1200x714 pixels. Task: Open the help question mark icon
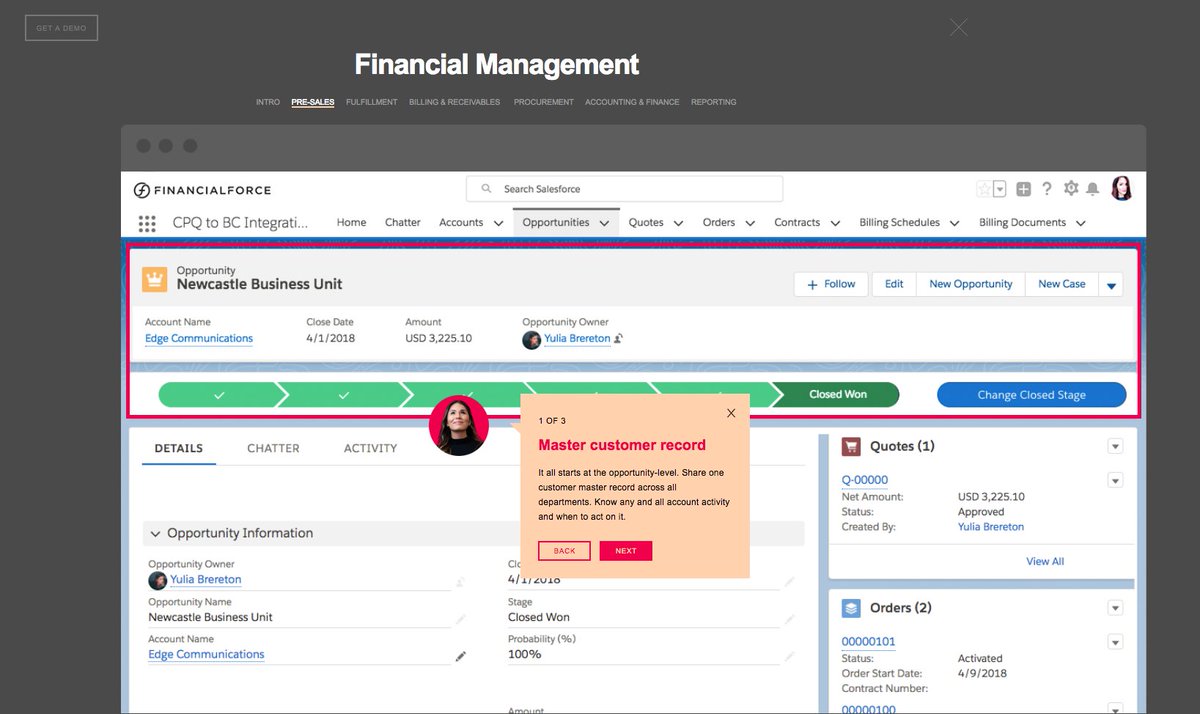tap(1047, 189)
